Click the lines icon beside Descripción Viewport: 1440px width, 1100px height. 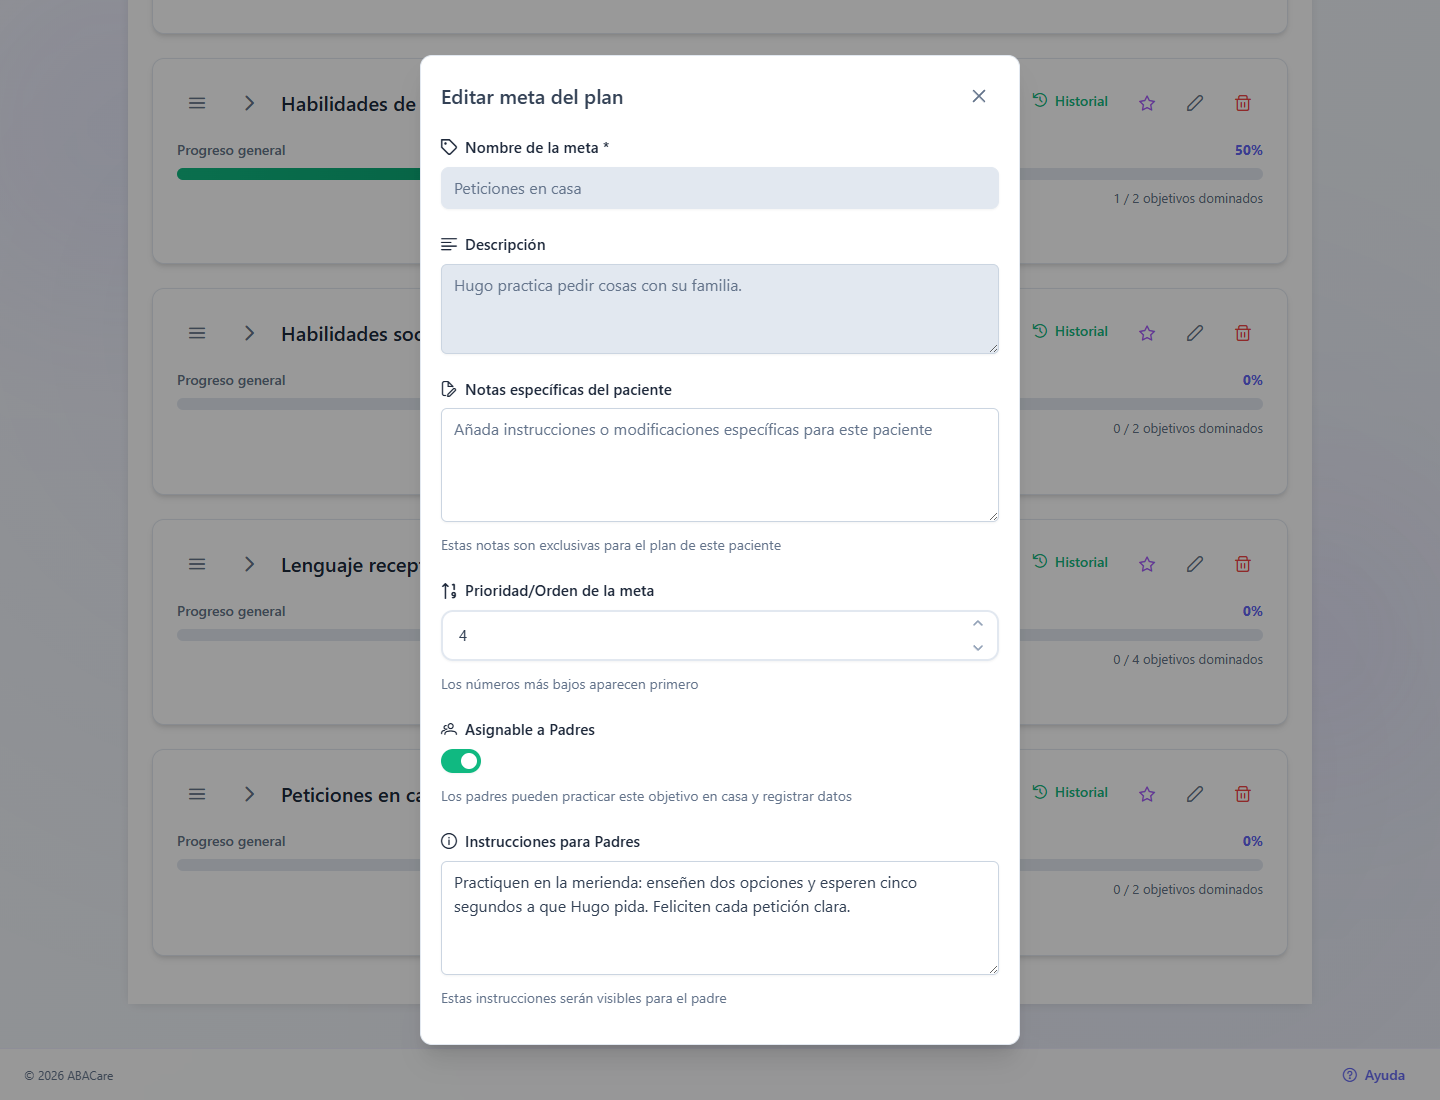point(449,244)
